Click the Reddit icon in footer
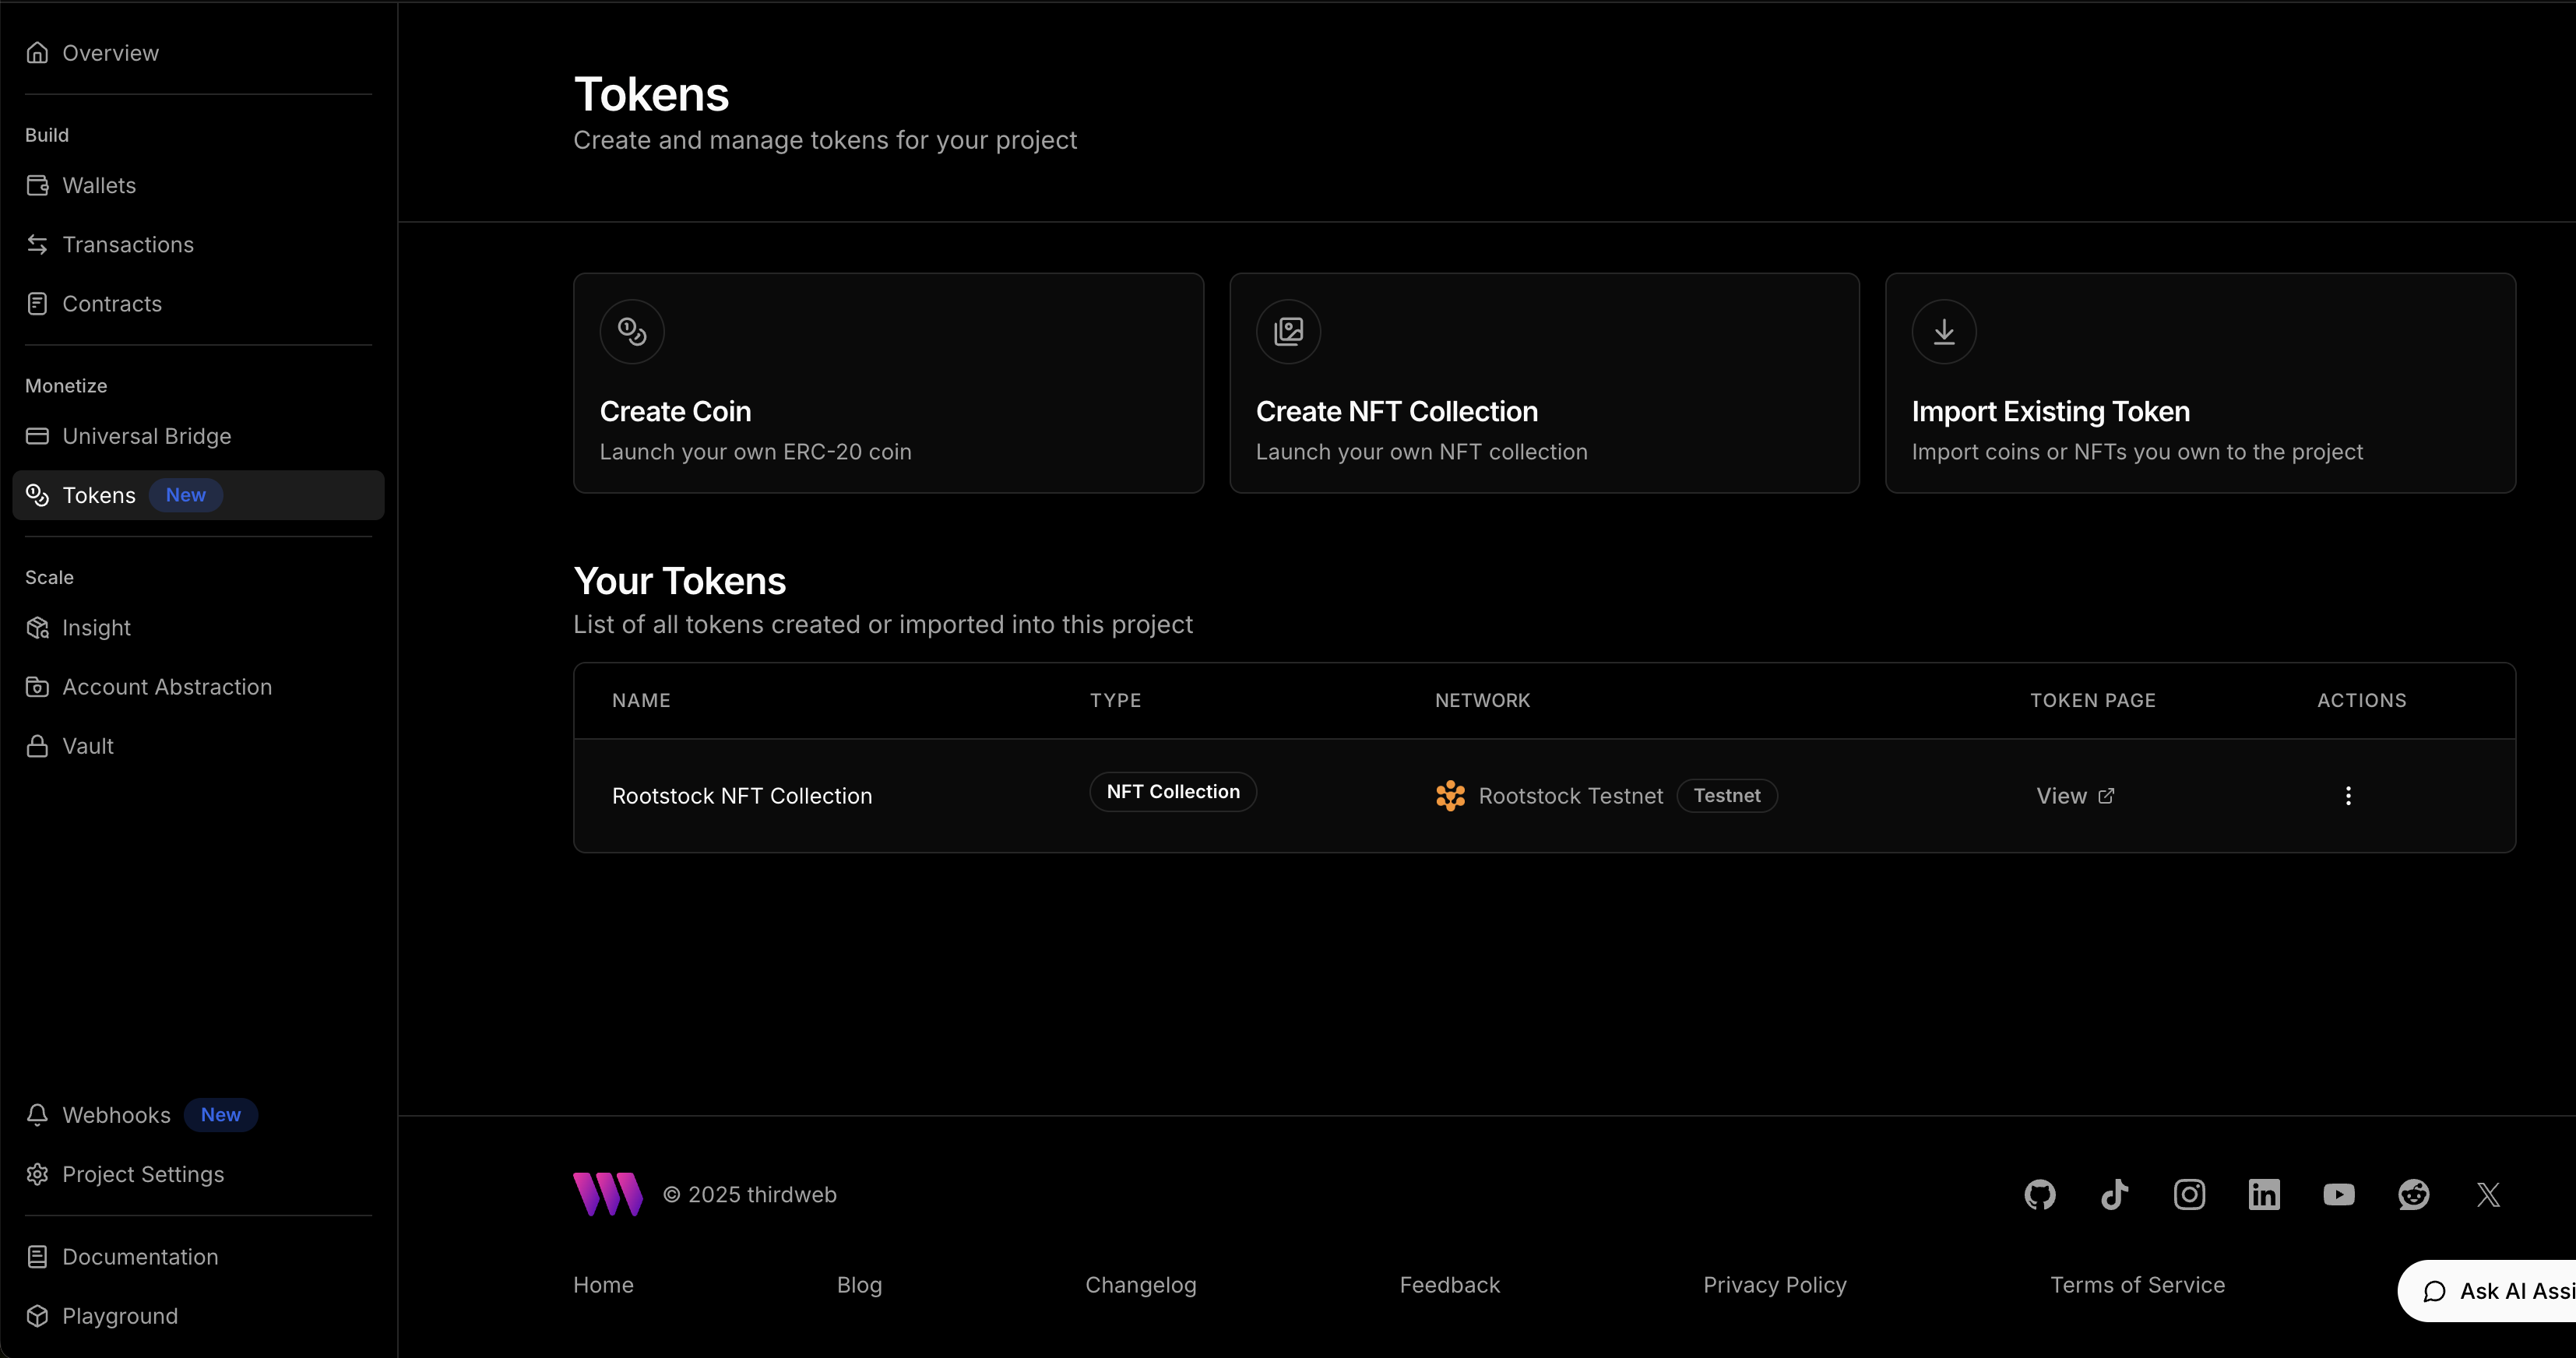This screenshot has height=1358, width=2576. pyautogui.click(x=2414, y=1194)
